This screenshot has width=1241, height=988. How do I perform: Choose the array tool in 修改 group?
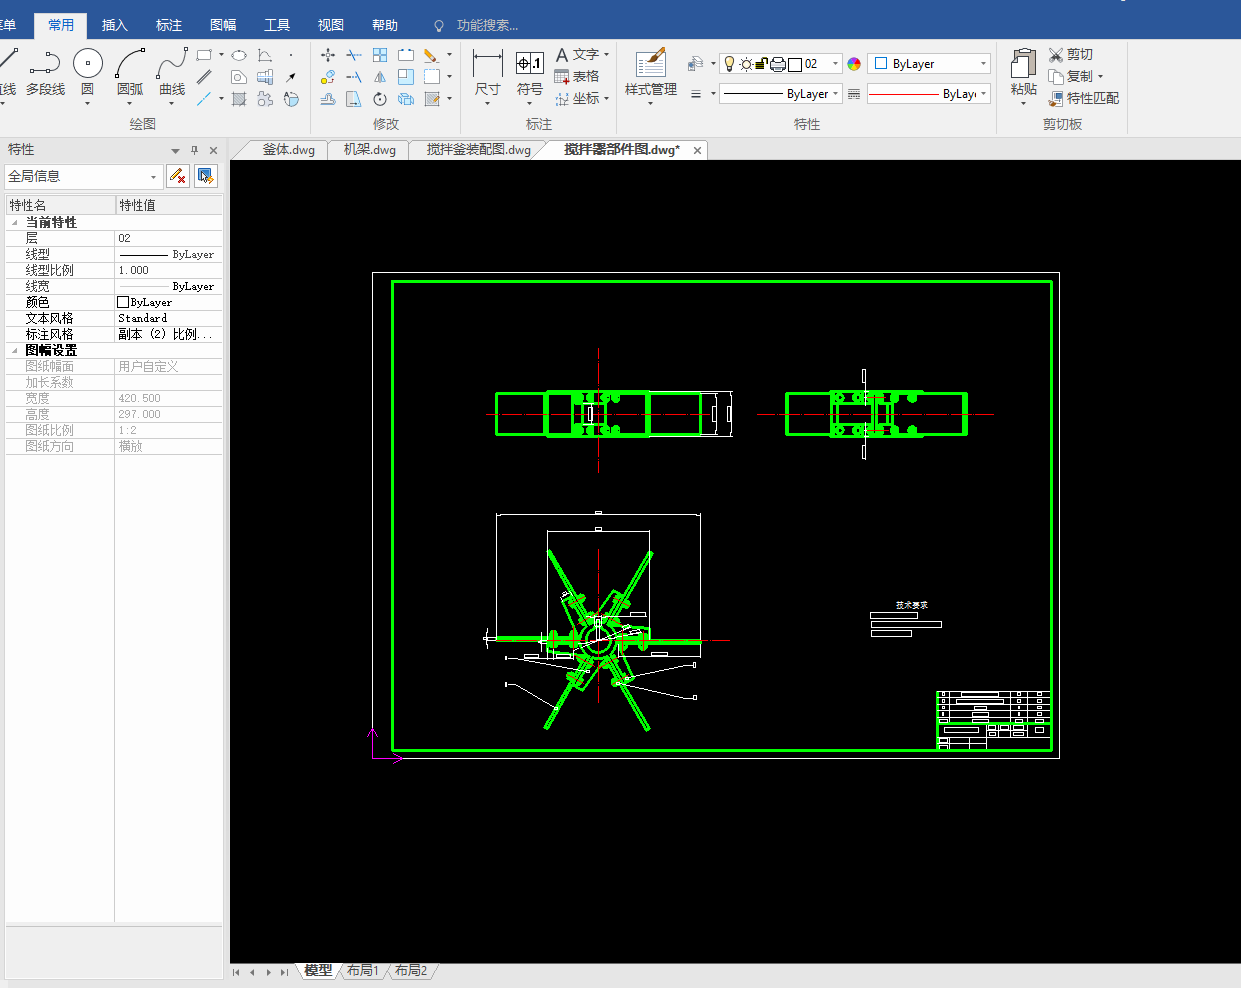tap(380, 55)
